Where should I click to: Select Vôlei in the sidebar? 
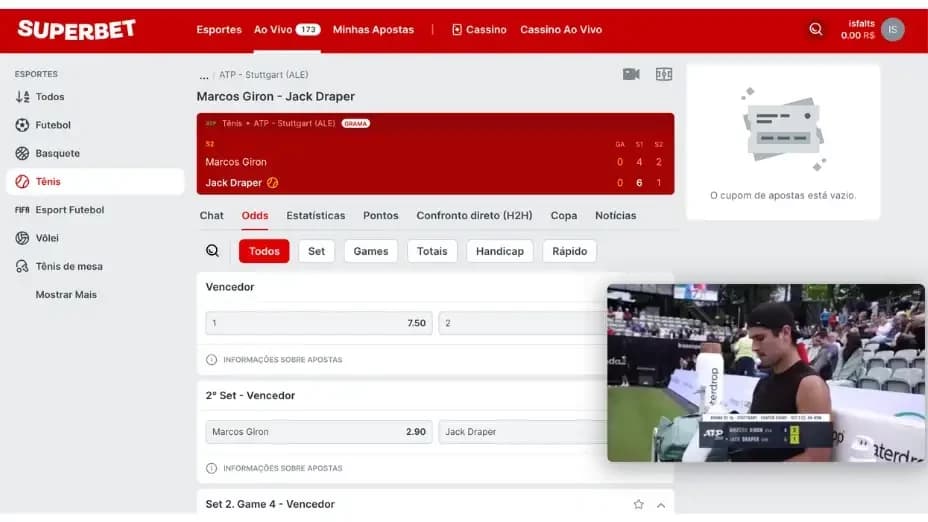(x=95, y=238)
